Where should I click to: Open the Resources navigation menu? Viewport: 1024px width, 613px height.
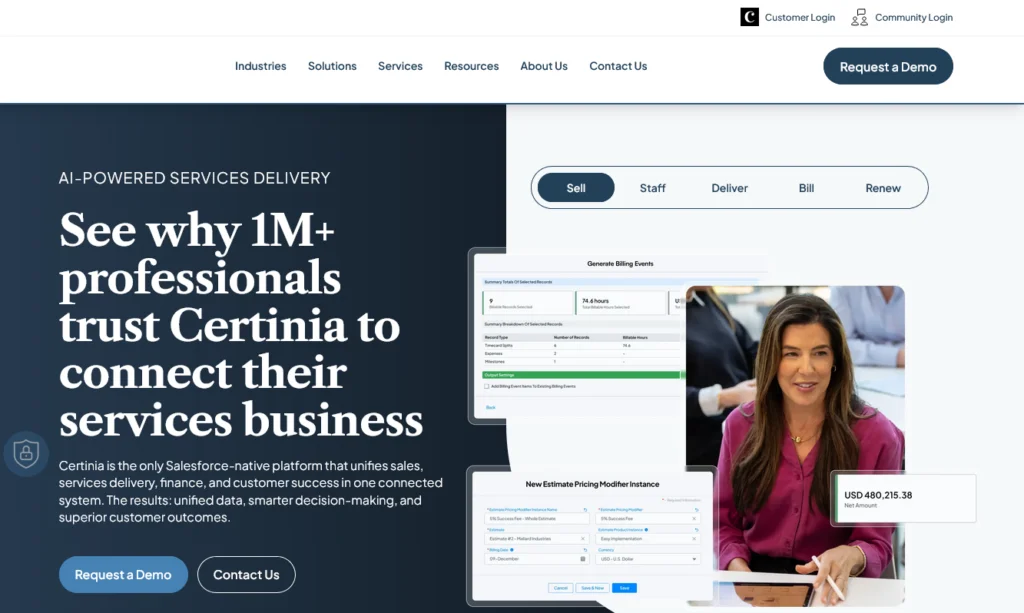pos(472,66)
